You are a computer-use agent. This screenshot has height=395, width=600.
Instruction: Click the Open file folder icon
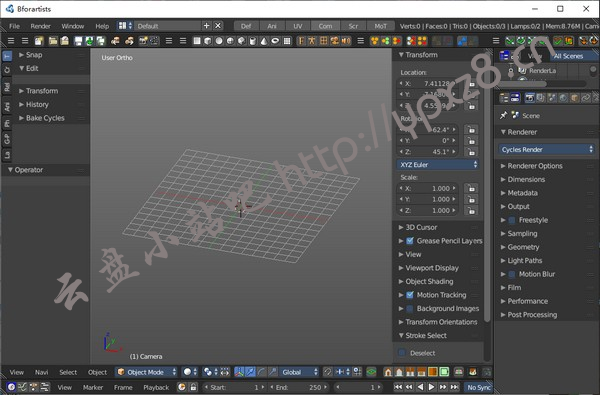pos(53,41)
